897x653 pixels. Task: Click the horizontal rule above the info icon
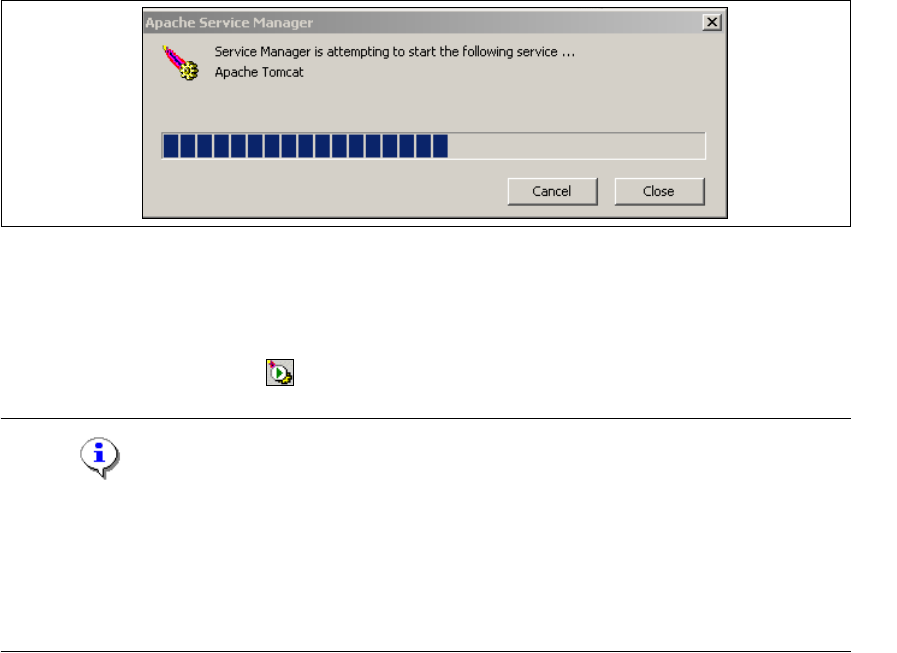426,418
